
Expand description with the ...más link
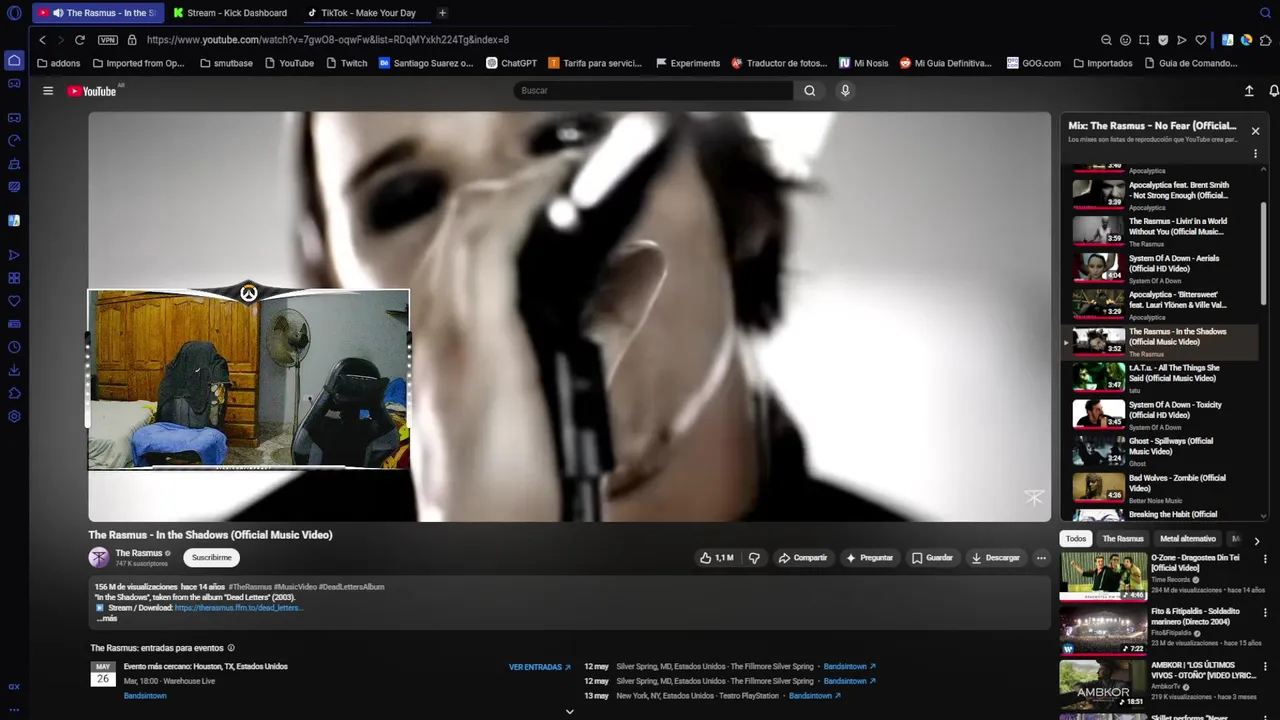point(107,619)
